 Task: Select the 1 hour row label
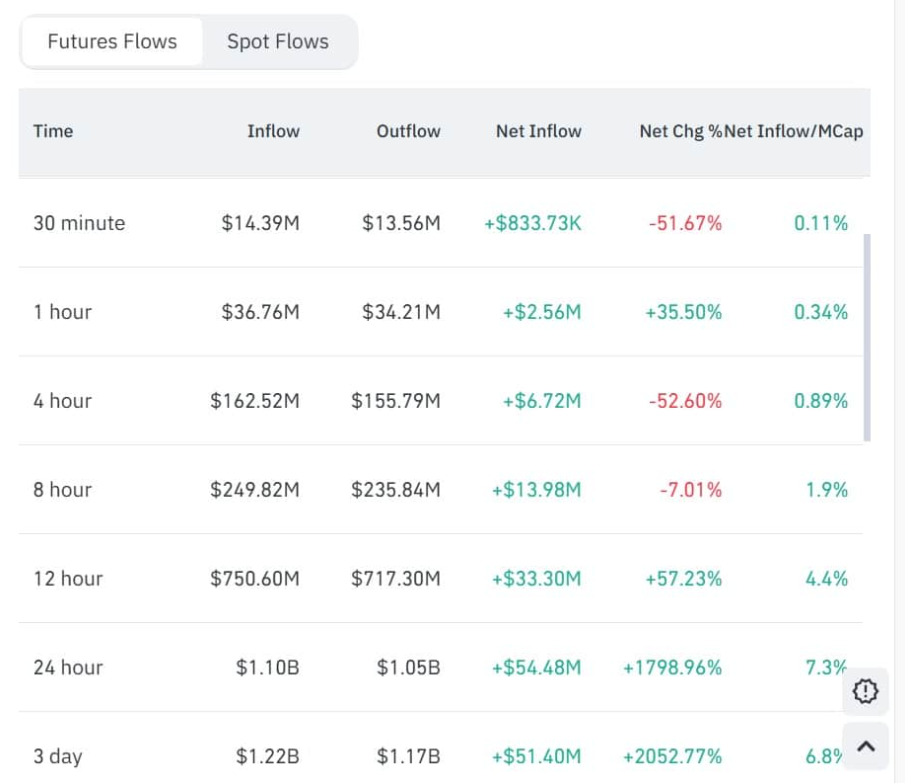(x=62, y=312)
